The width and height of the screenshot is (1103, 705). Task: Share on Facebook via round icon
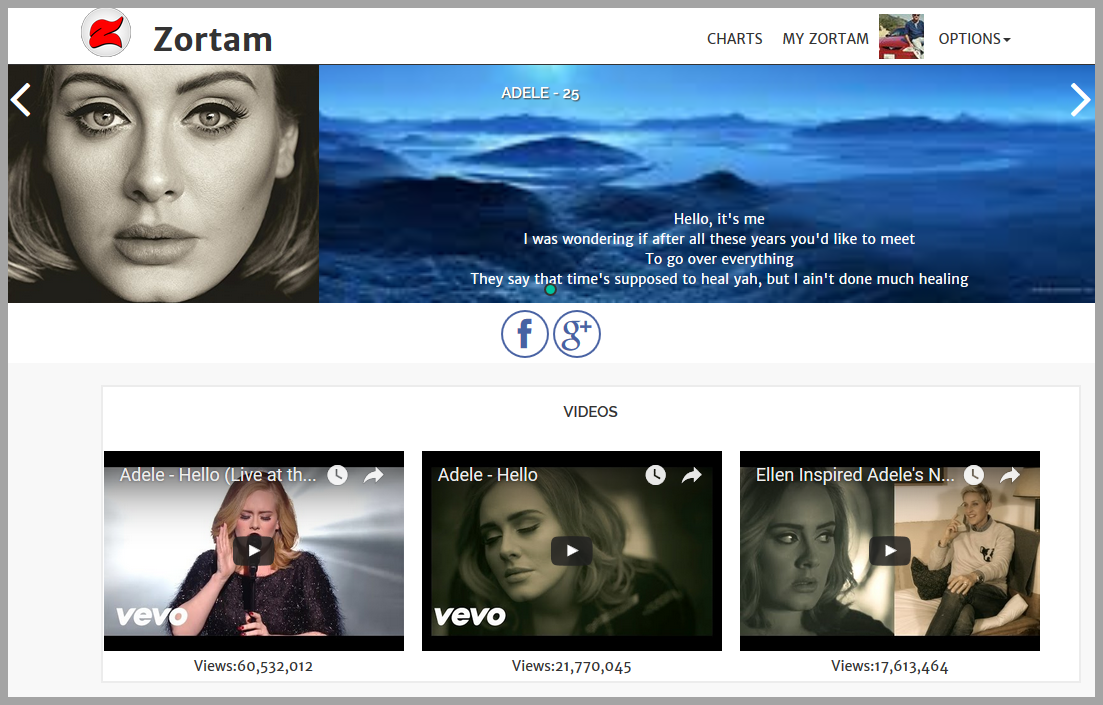point(524,334)
